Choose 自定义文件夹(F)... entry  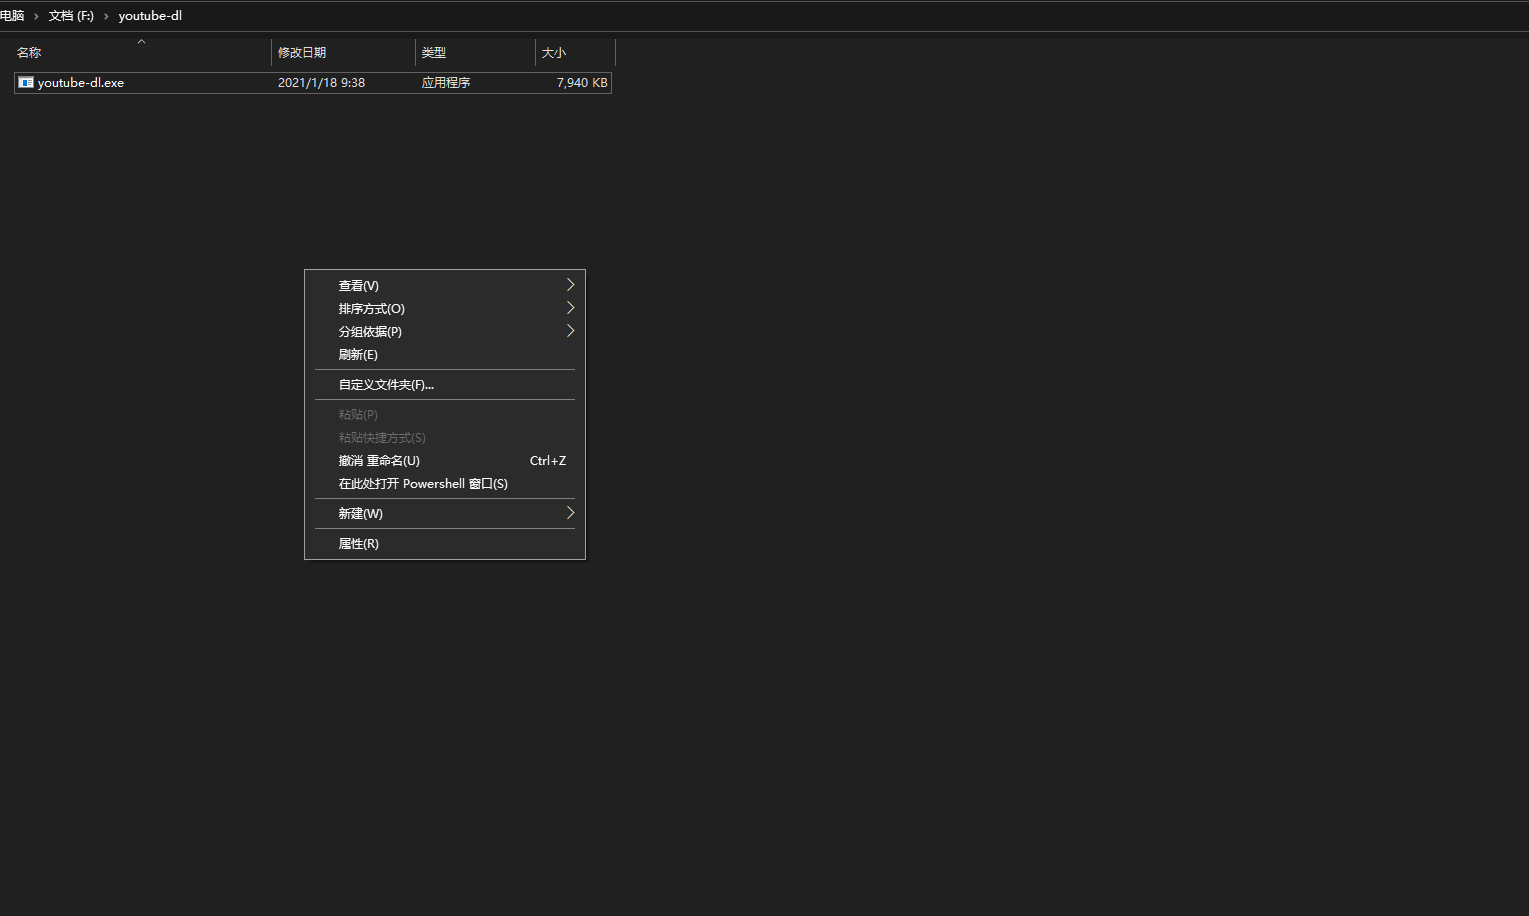(x=444, y=385)
